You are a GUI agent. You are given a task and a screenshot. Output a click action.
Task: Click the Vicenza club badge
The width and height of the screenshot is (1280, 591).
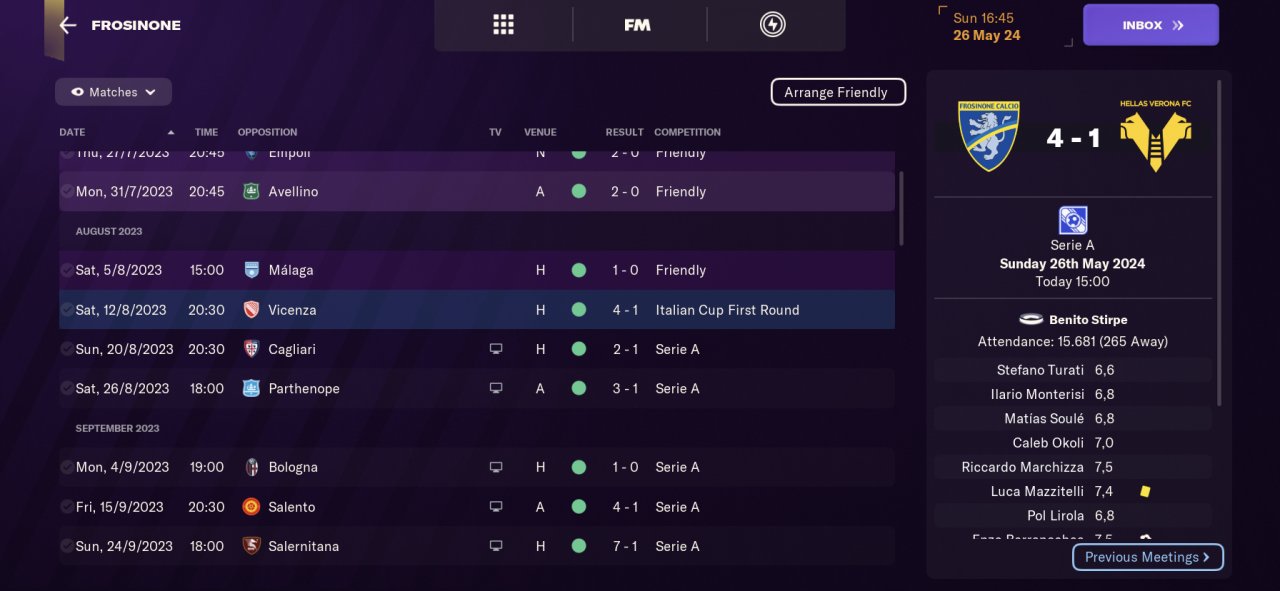coord(252,310)
